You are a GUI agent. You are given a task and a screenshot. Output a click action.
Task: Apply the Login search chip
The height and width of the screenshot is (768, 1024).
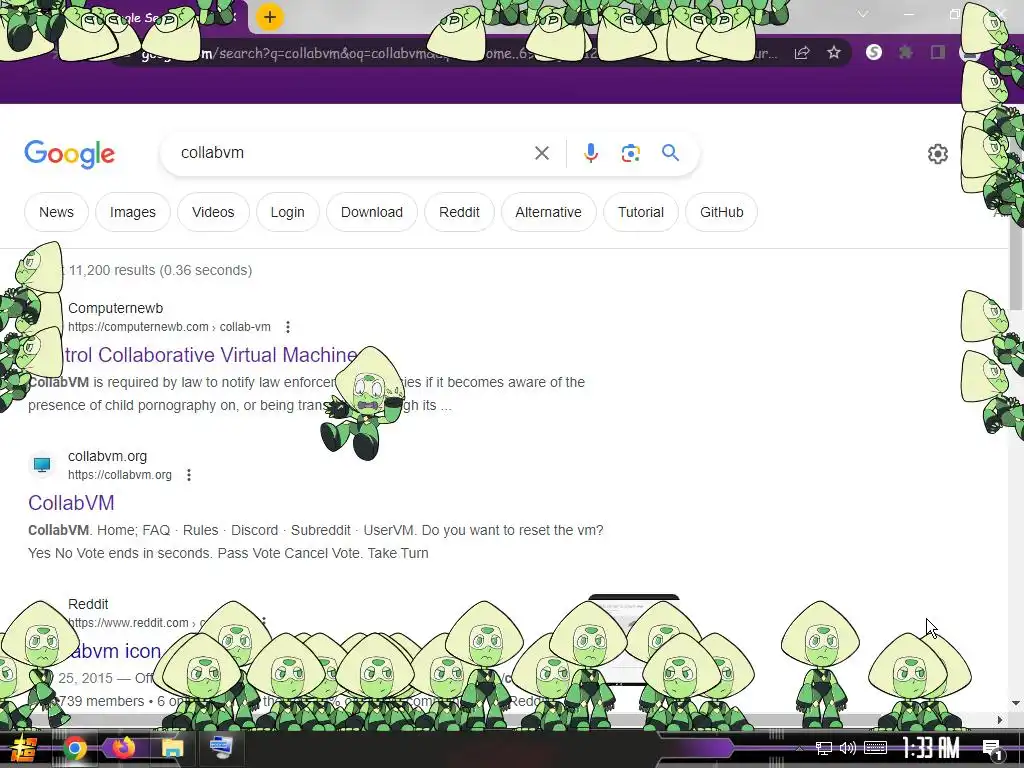[287, 212]
